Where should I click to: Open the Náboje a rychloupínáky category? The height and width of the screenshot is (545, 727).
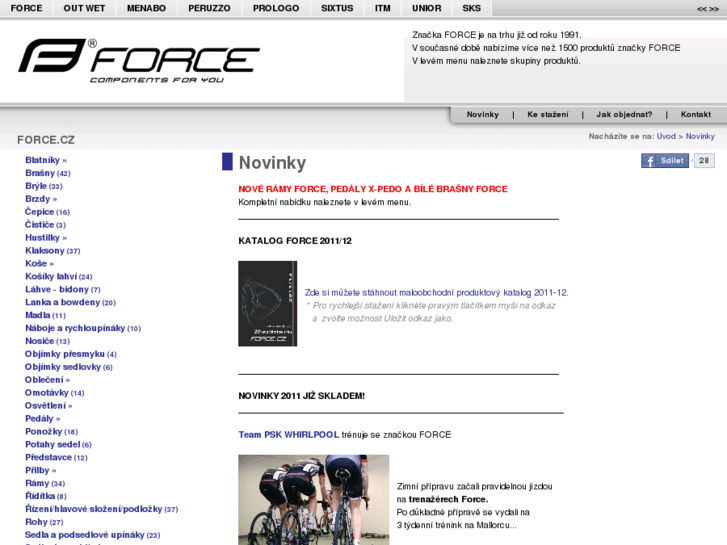tap(83, 328)
